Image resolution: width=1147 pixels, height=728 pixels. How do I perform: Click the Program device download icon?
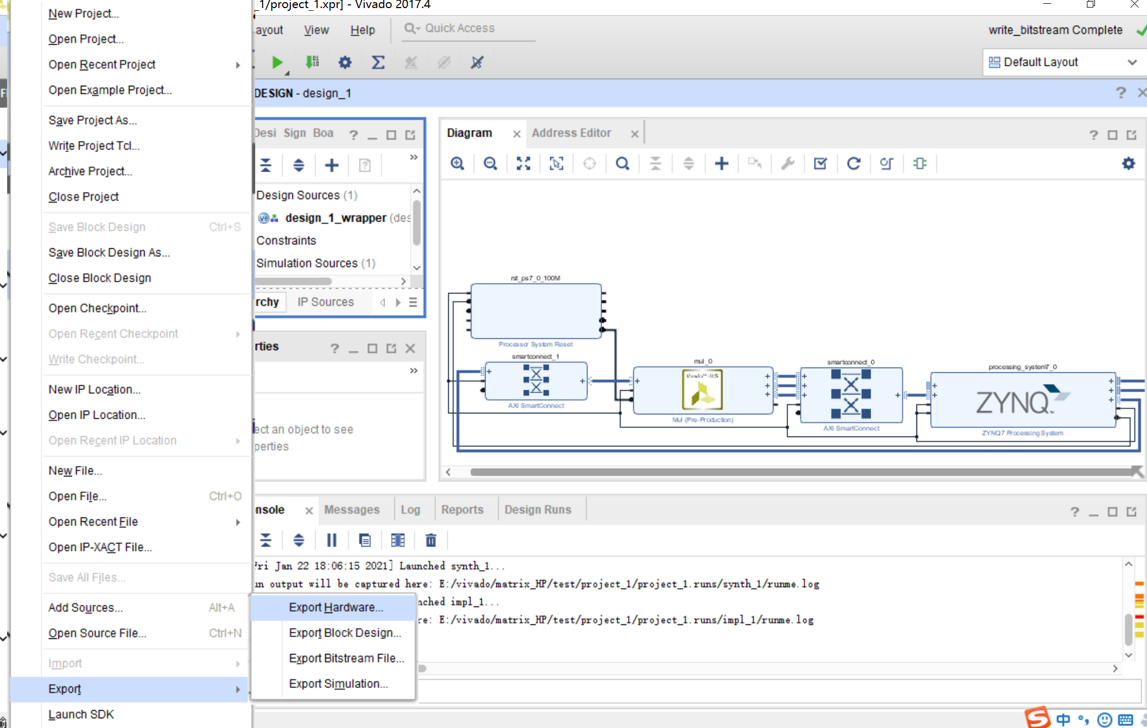[x=312, y=62]
